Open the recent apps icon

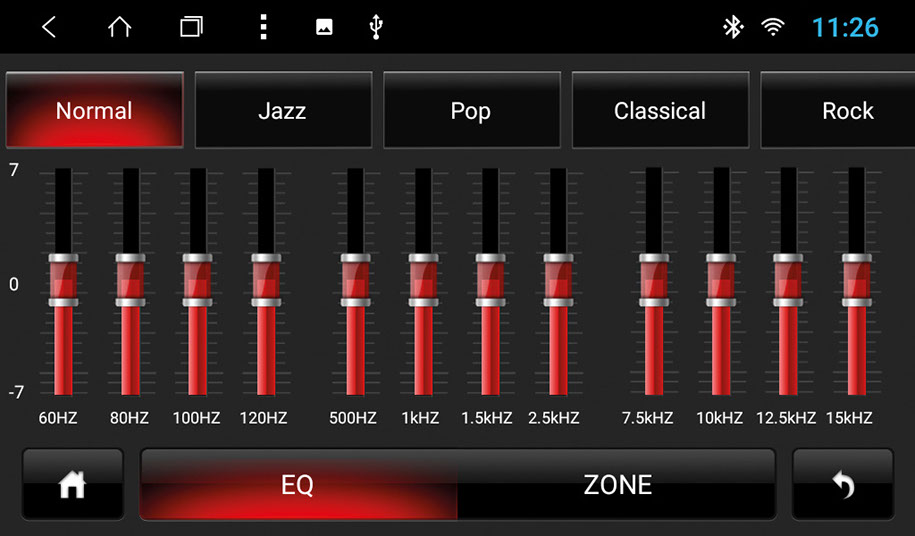tap(191, 27)
